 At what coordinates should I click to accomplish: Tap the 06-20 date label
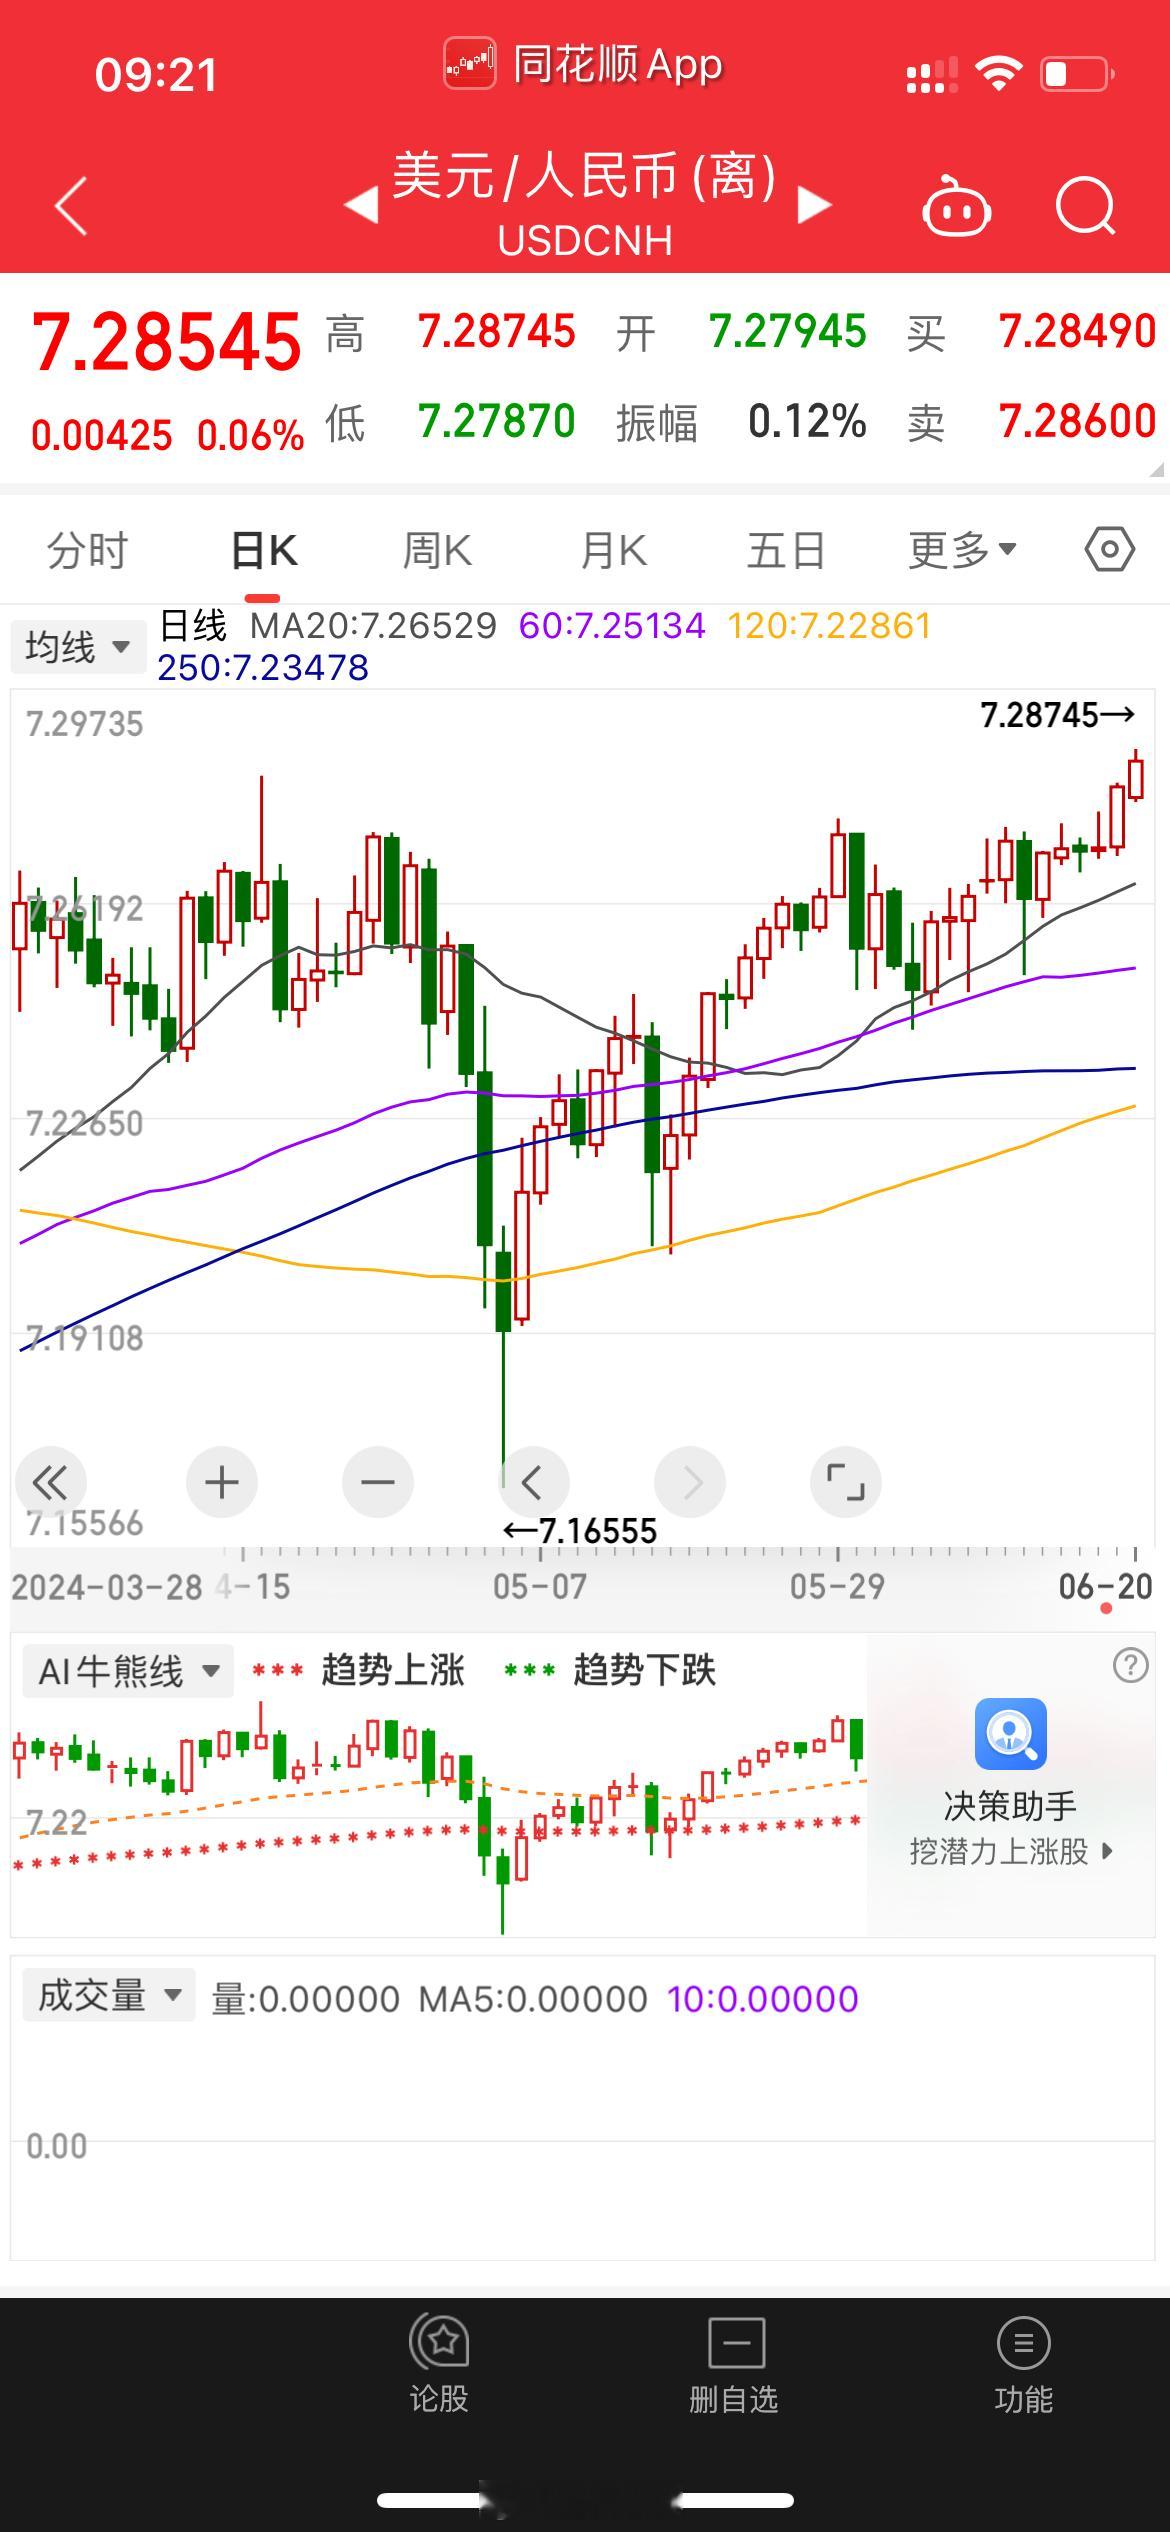click(x=1106, y=1586)
